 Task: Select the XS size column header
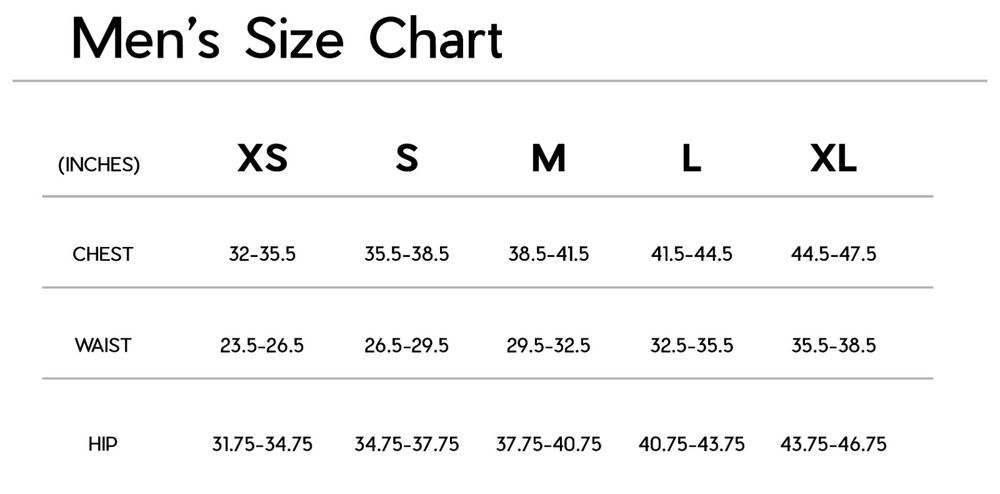pos(262,159)
